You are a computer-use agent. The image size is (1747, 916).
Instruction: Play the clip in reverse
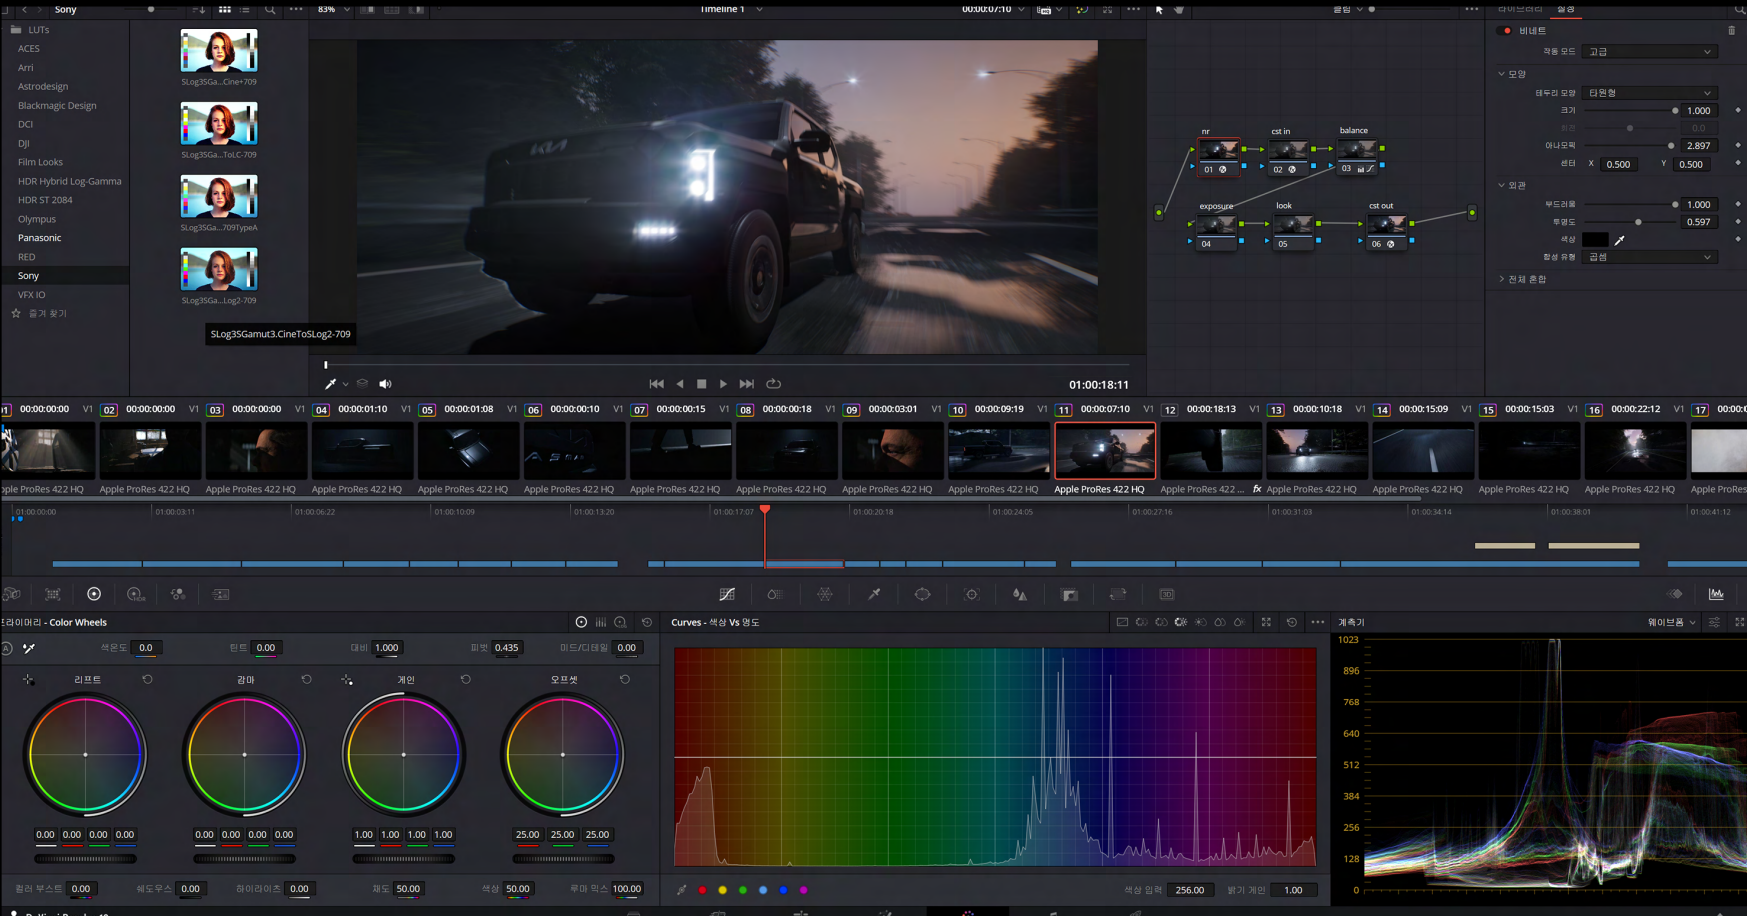[x=680, y=384]
